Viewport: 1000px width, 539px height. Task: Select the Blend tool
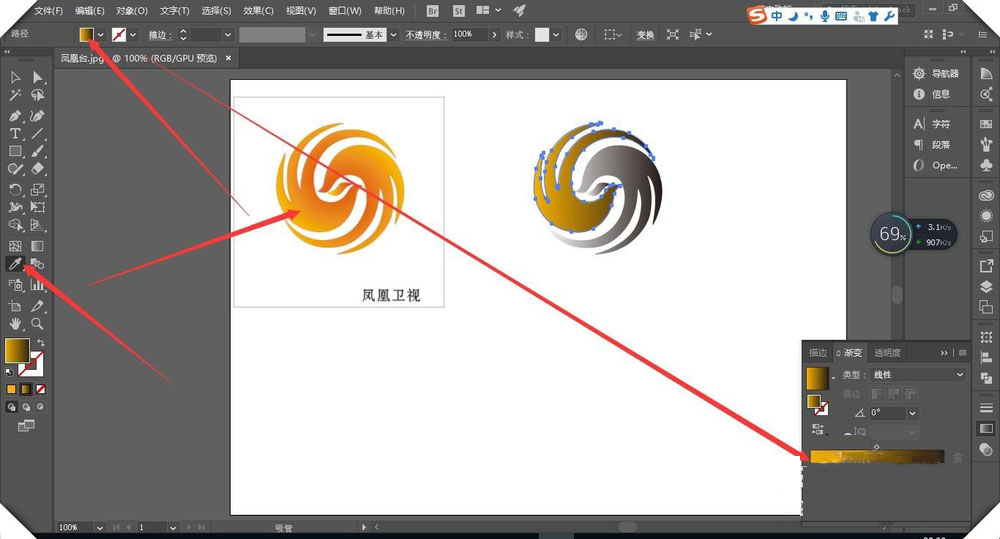pyautogui.click(x=38, y=263)
